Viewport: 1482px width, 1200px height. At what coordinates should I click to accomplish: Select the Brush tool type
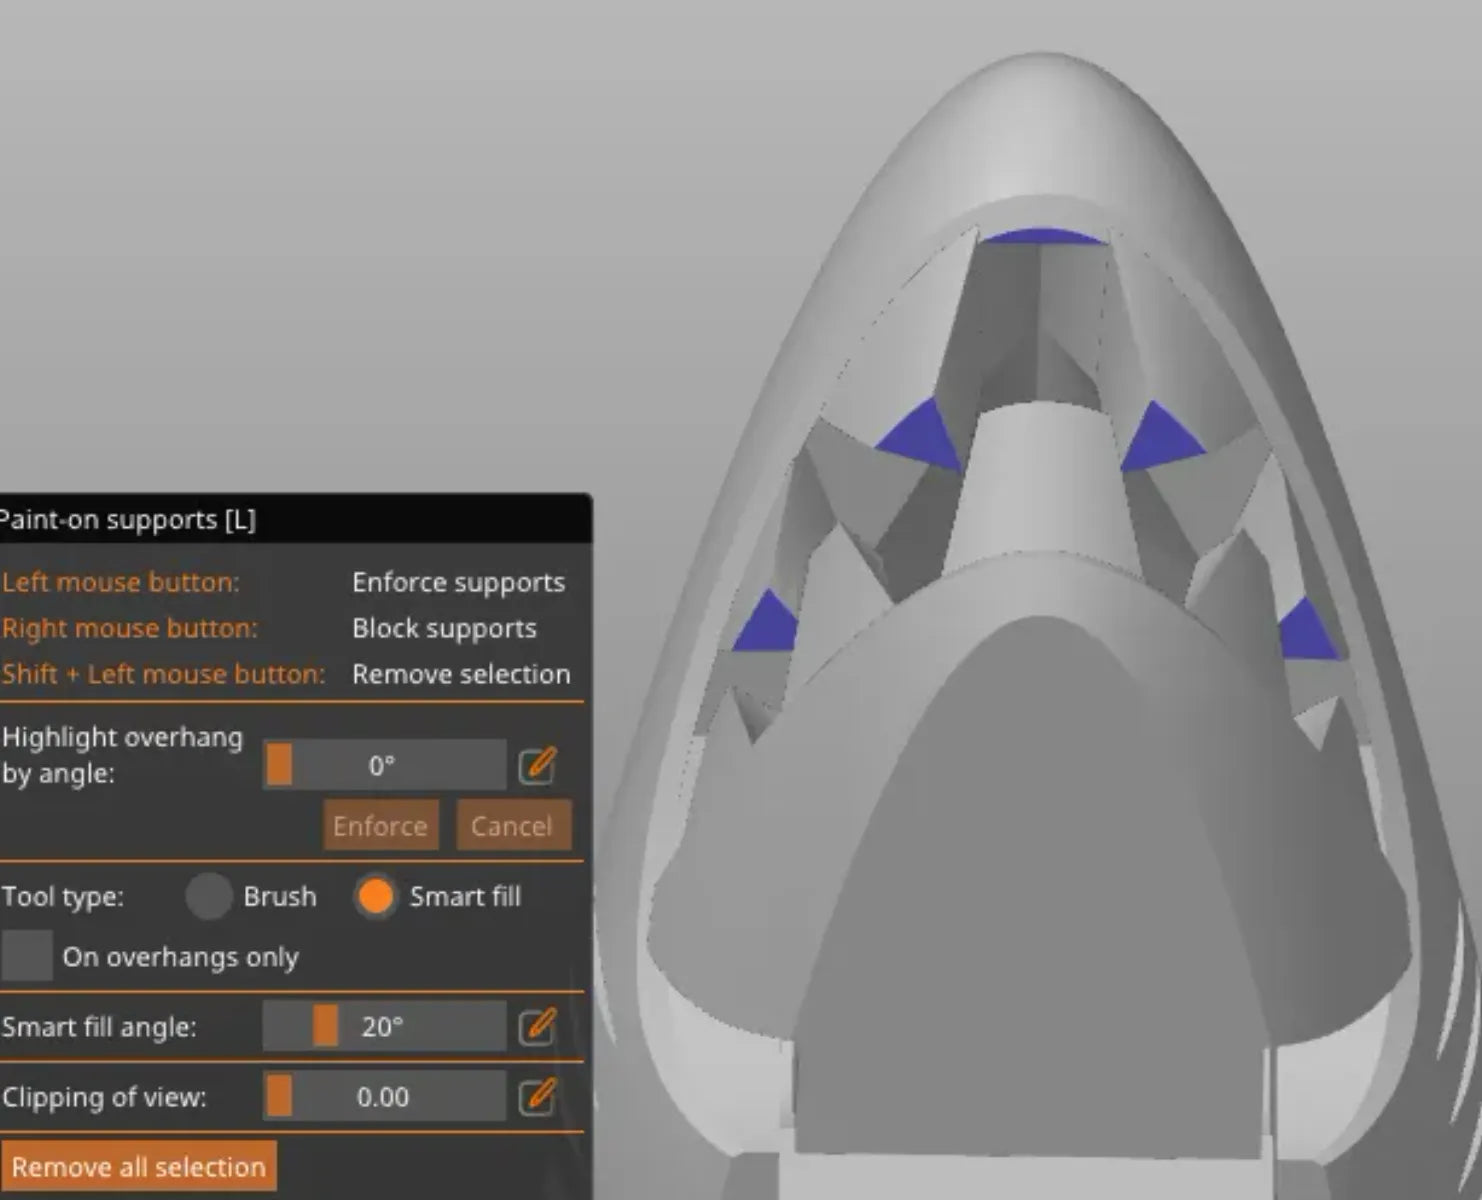click(x=209, y=896)
